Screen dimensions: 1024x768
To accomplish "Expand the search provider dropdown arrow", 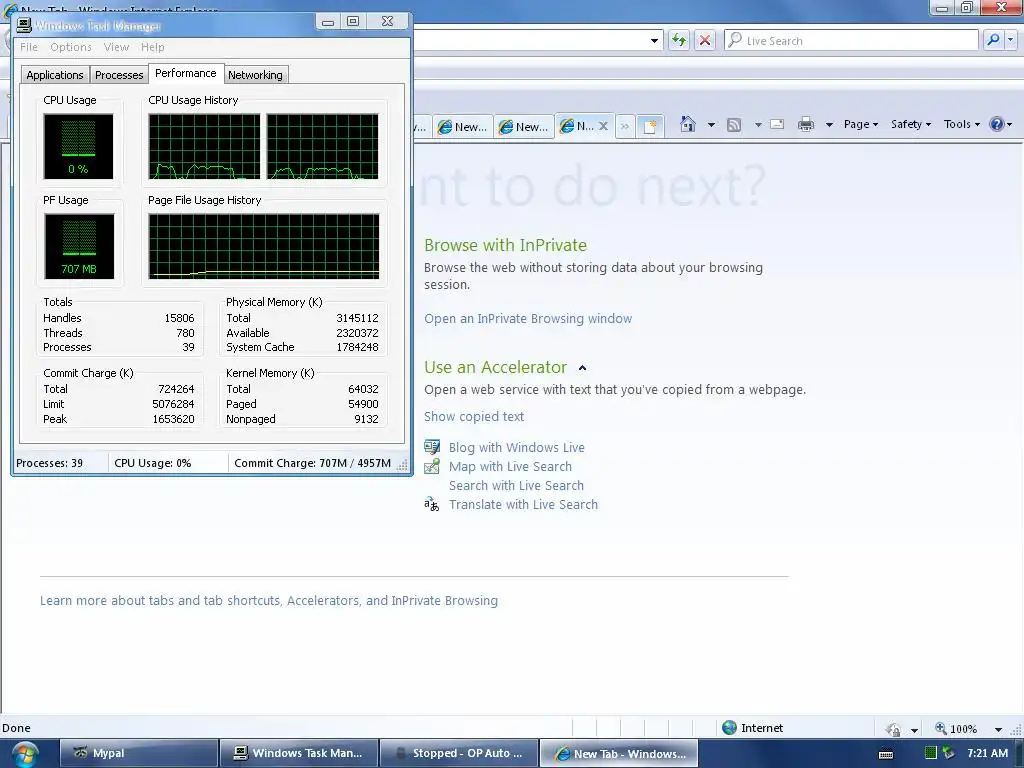I will 1011,40.
